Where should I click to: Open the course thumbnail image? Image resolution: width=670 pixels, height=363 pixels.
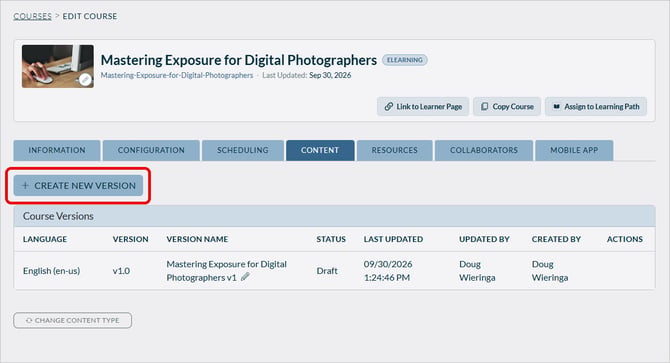58,66
